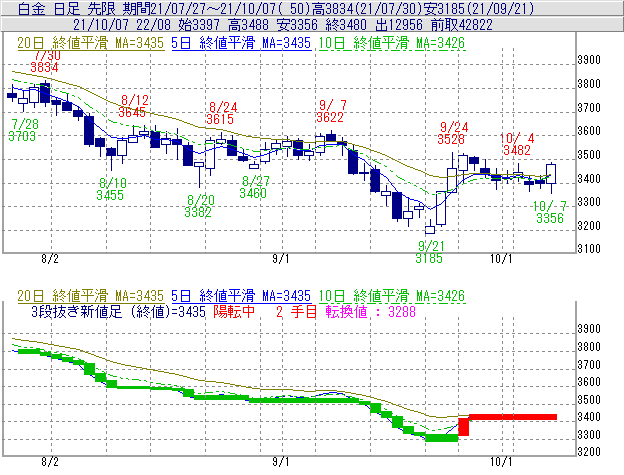Click top chart 20日 終値平滑 MA=3435 legend
Screen dimensions: 624x475
point(91,43)
